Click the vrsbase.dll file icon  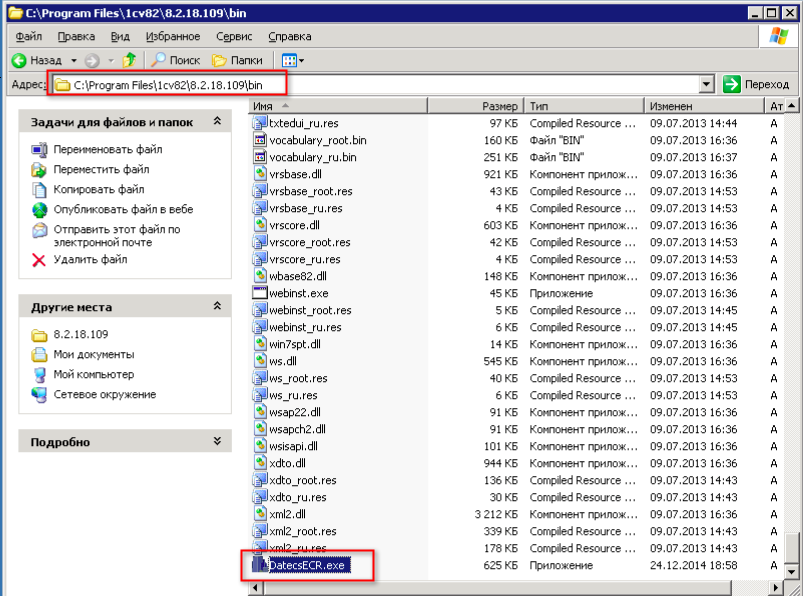pos(261,174)
